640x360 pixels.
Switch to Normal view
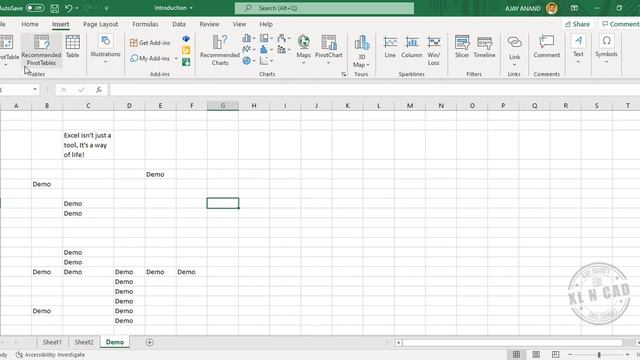(x=516, y=354)
